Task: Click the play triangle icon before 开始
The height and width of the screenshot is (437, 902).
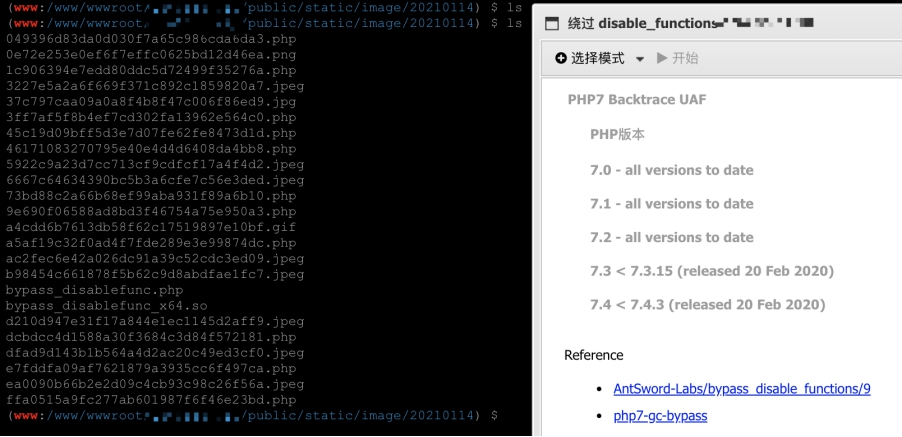Action: click(662, 58)
